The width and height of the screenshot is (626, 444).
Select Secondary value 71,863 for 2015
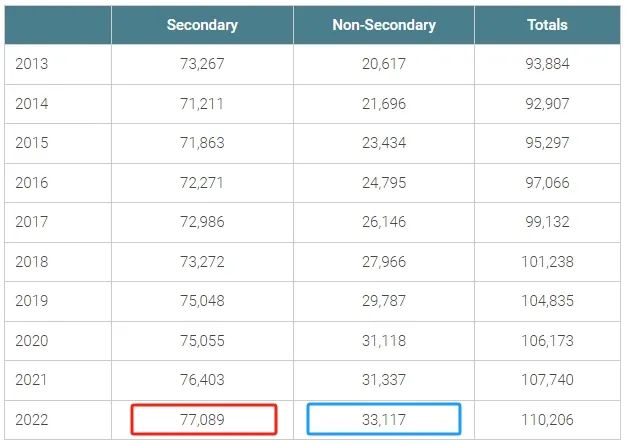pos(203,143)
